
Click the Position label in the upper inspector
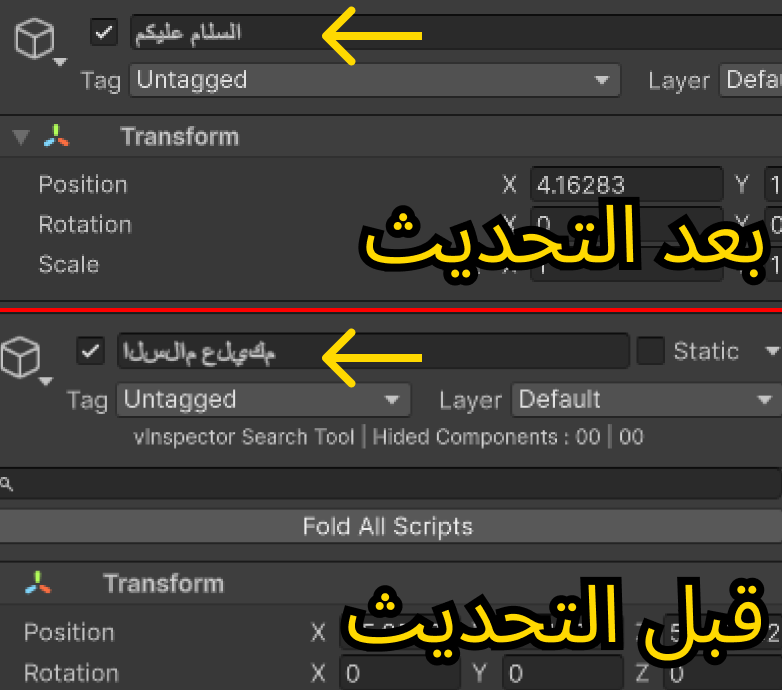coord(83,185)
